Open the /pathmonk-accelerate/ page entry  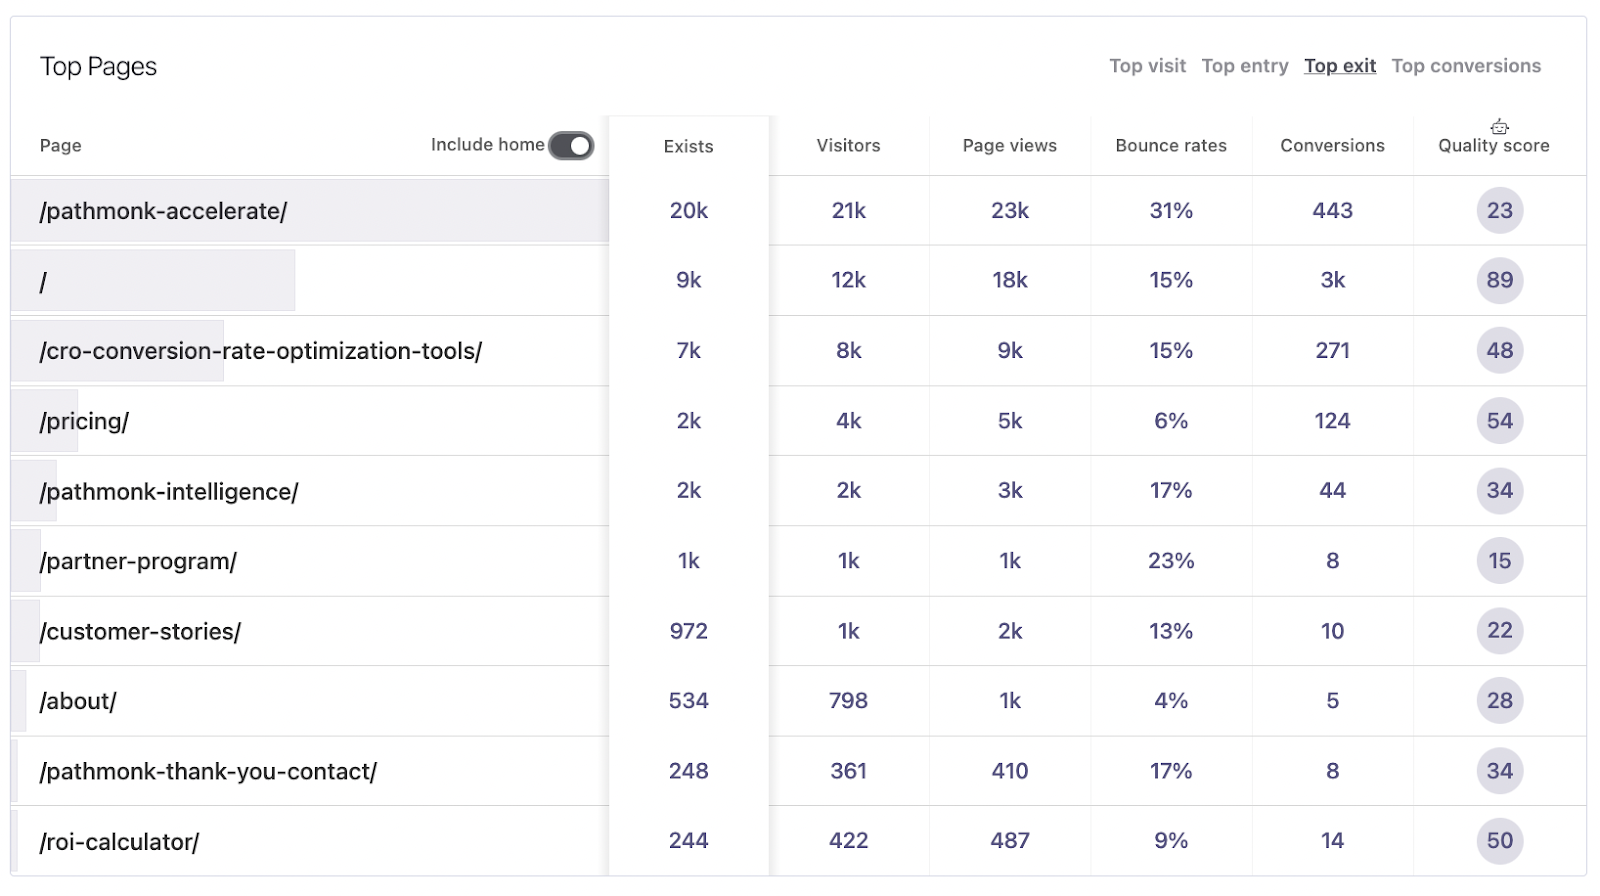tap(162, 211)
